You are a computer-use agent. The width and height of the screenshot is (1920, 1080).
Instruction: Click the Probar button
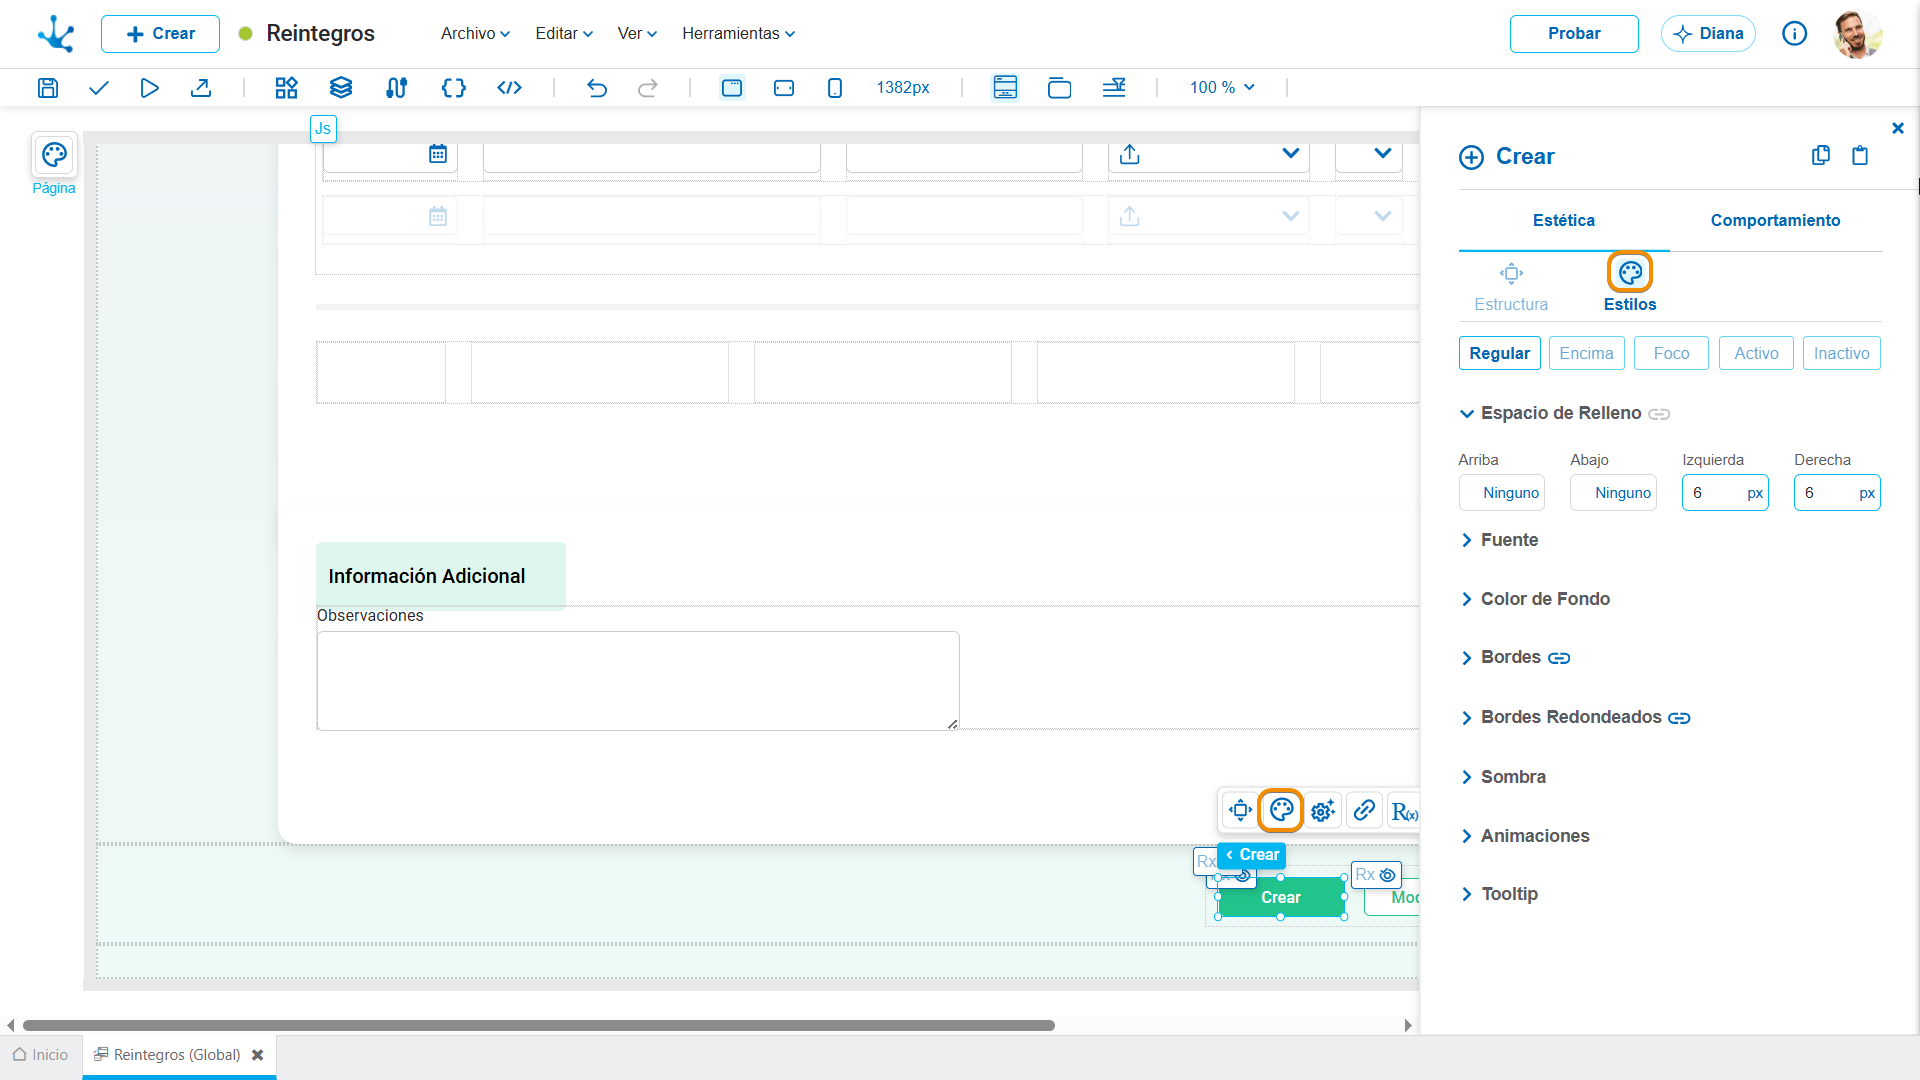(1574, 33)
